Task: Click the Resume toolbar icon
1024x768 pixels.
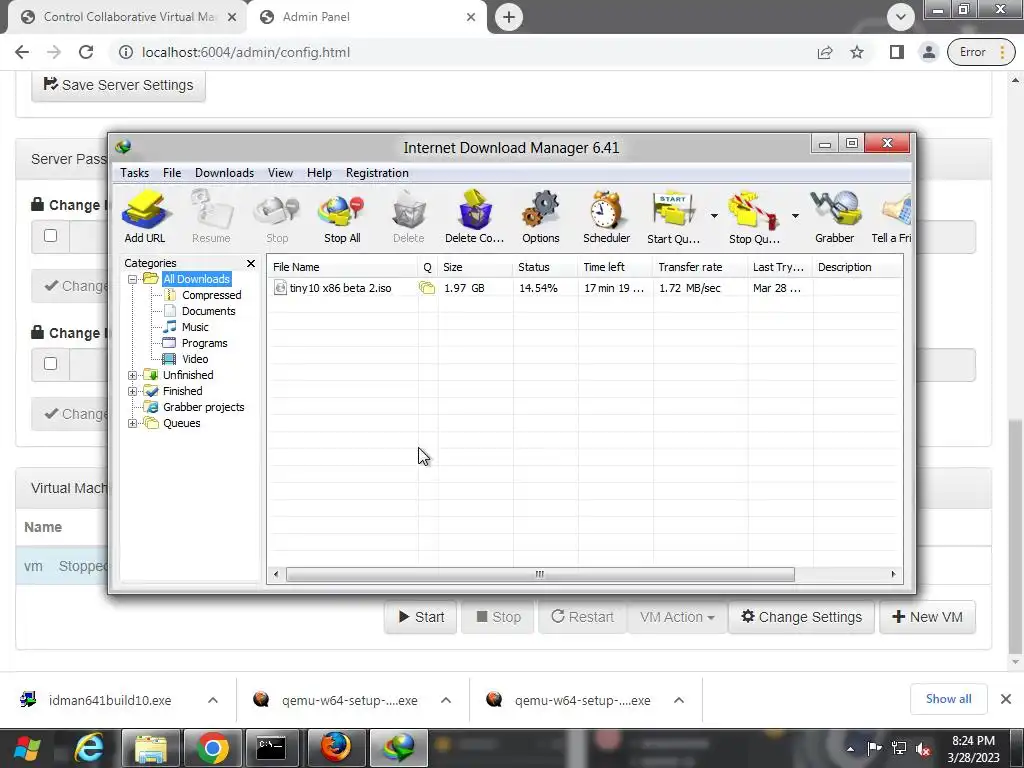Action: click(x=211, y=217)
